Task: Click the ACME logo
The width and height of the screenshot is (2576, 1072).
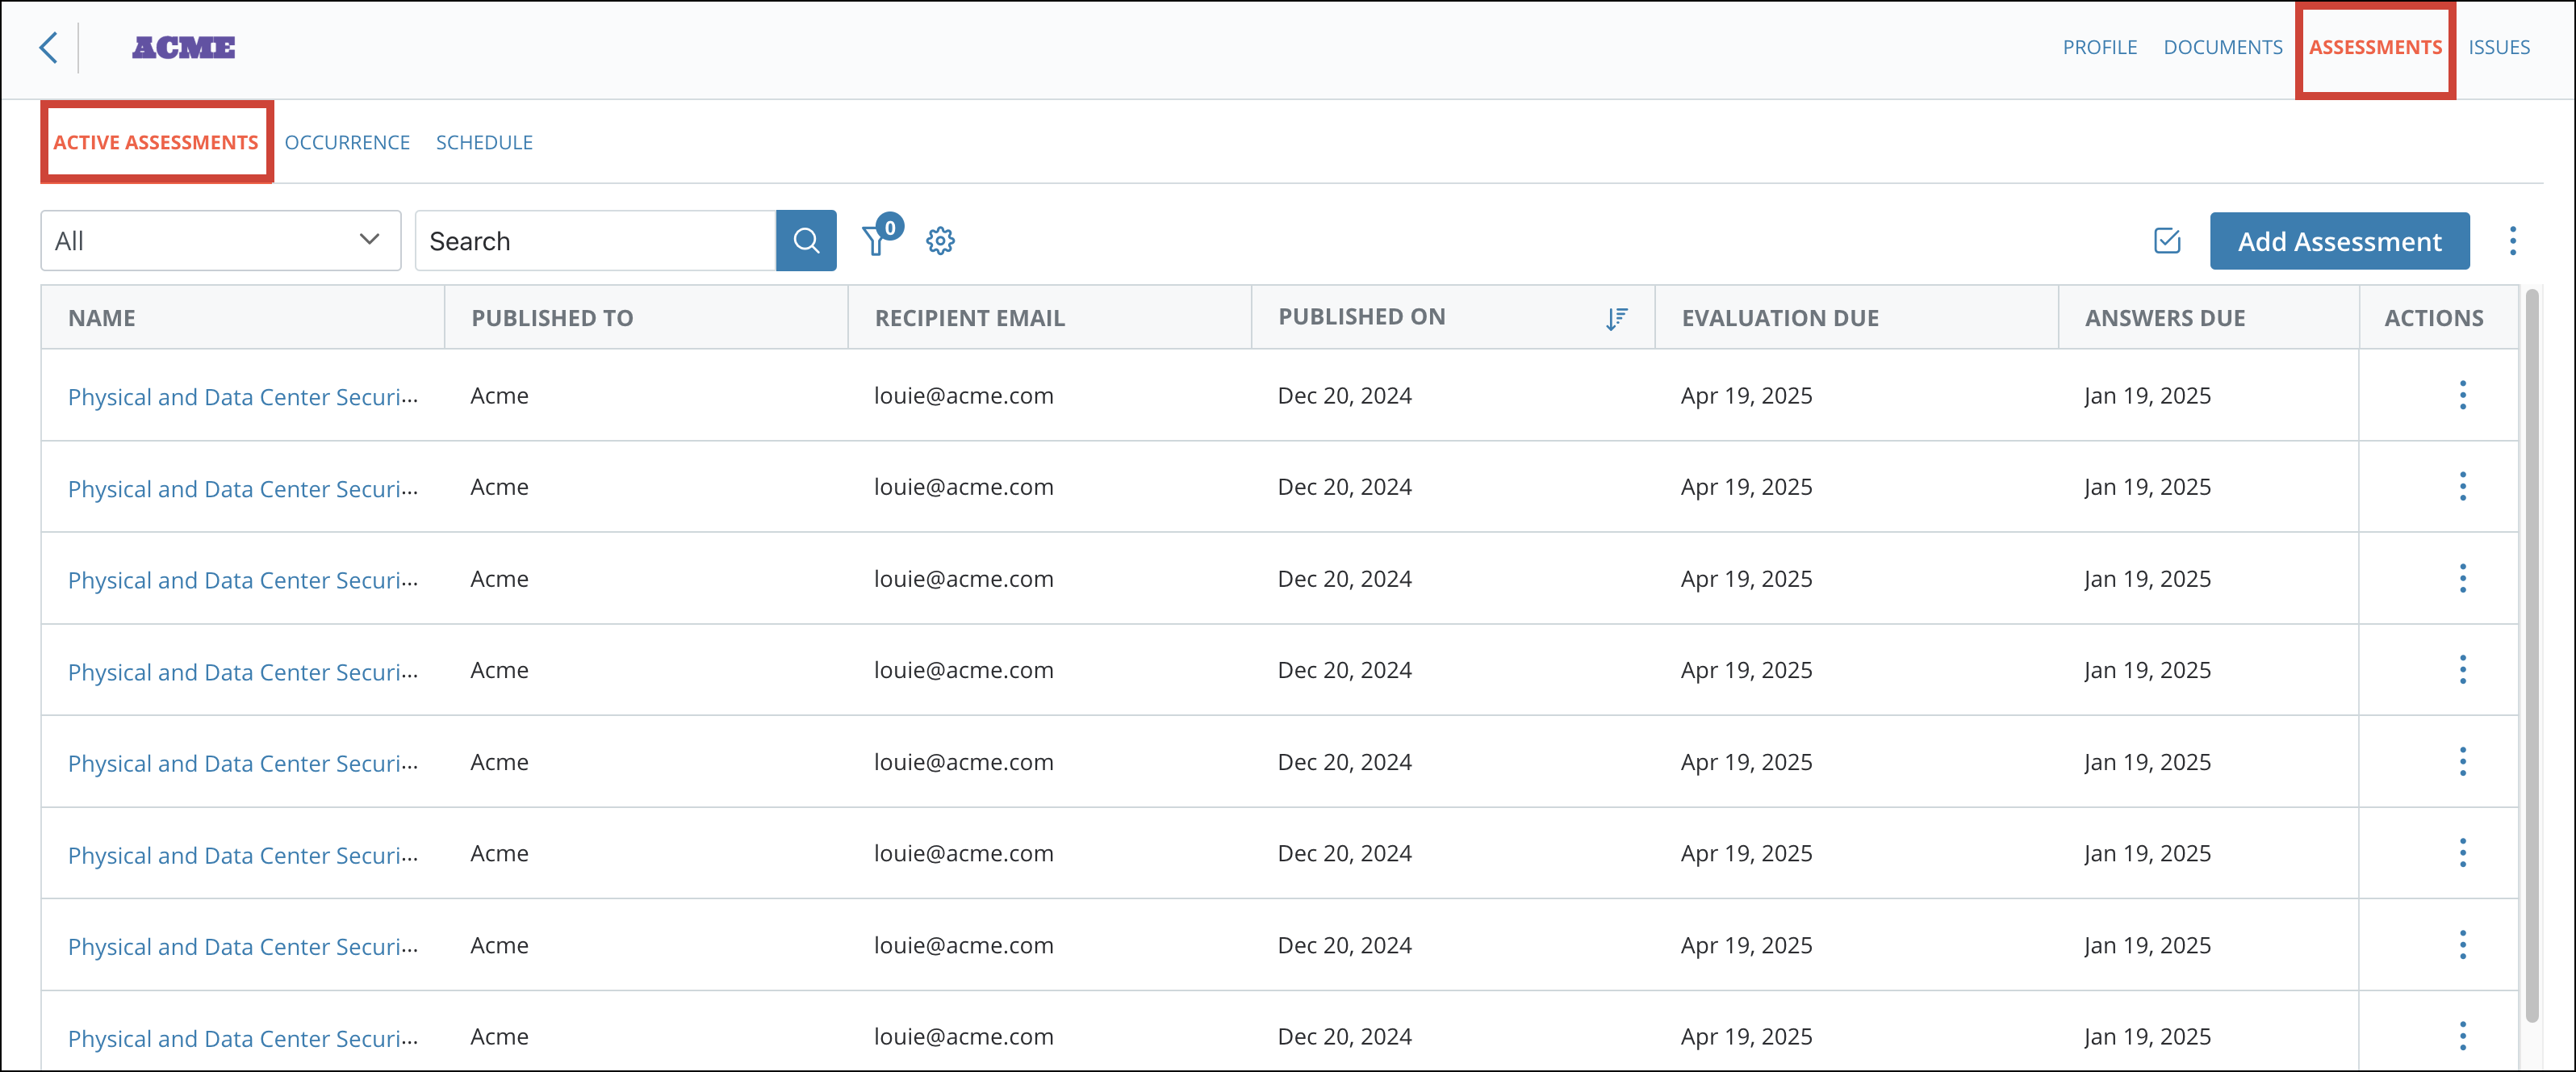Action: point(184,47)
